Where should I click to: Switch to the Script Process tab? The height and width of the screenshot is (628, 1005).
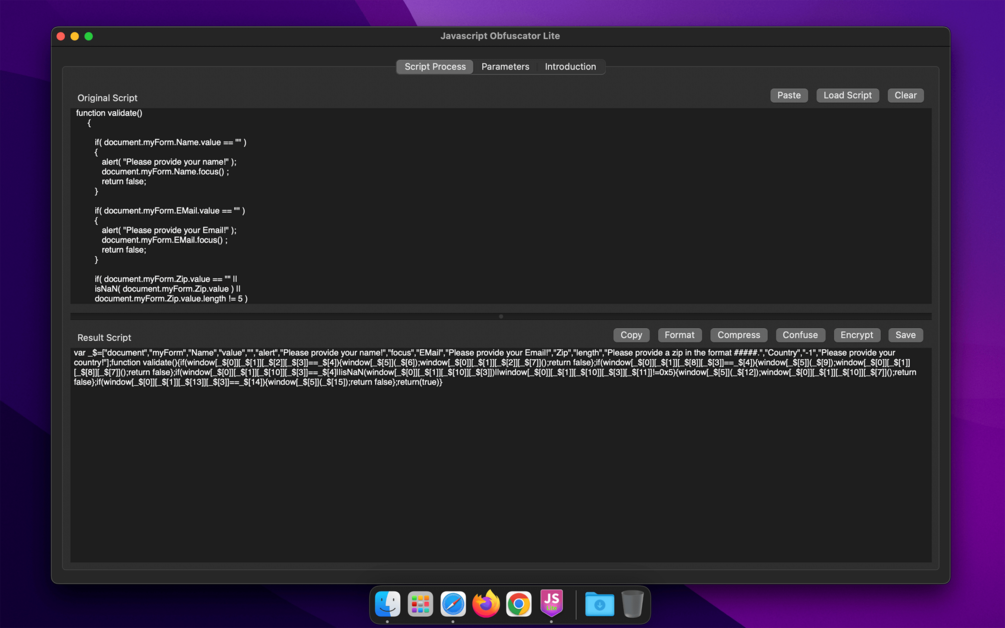(x=435, y=67)
